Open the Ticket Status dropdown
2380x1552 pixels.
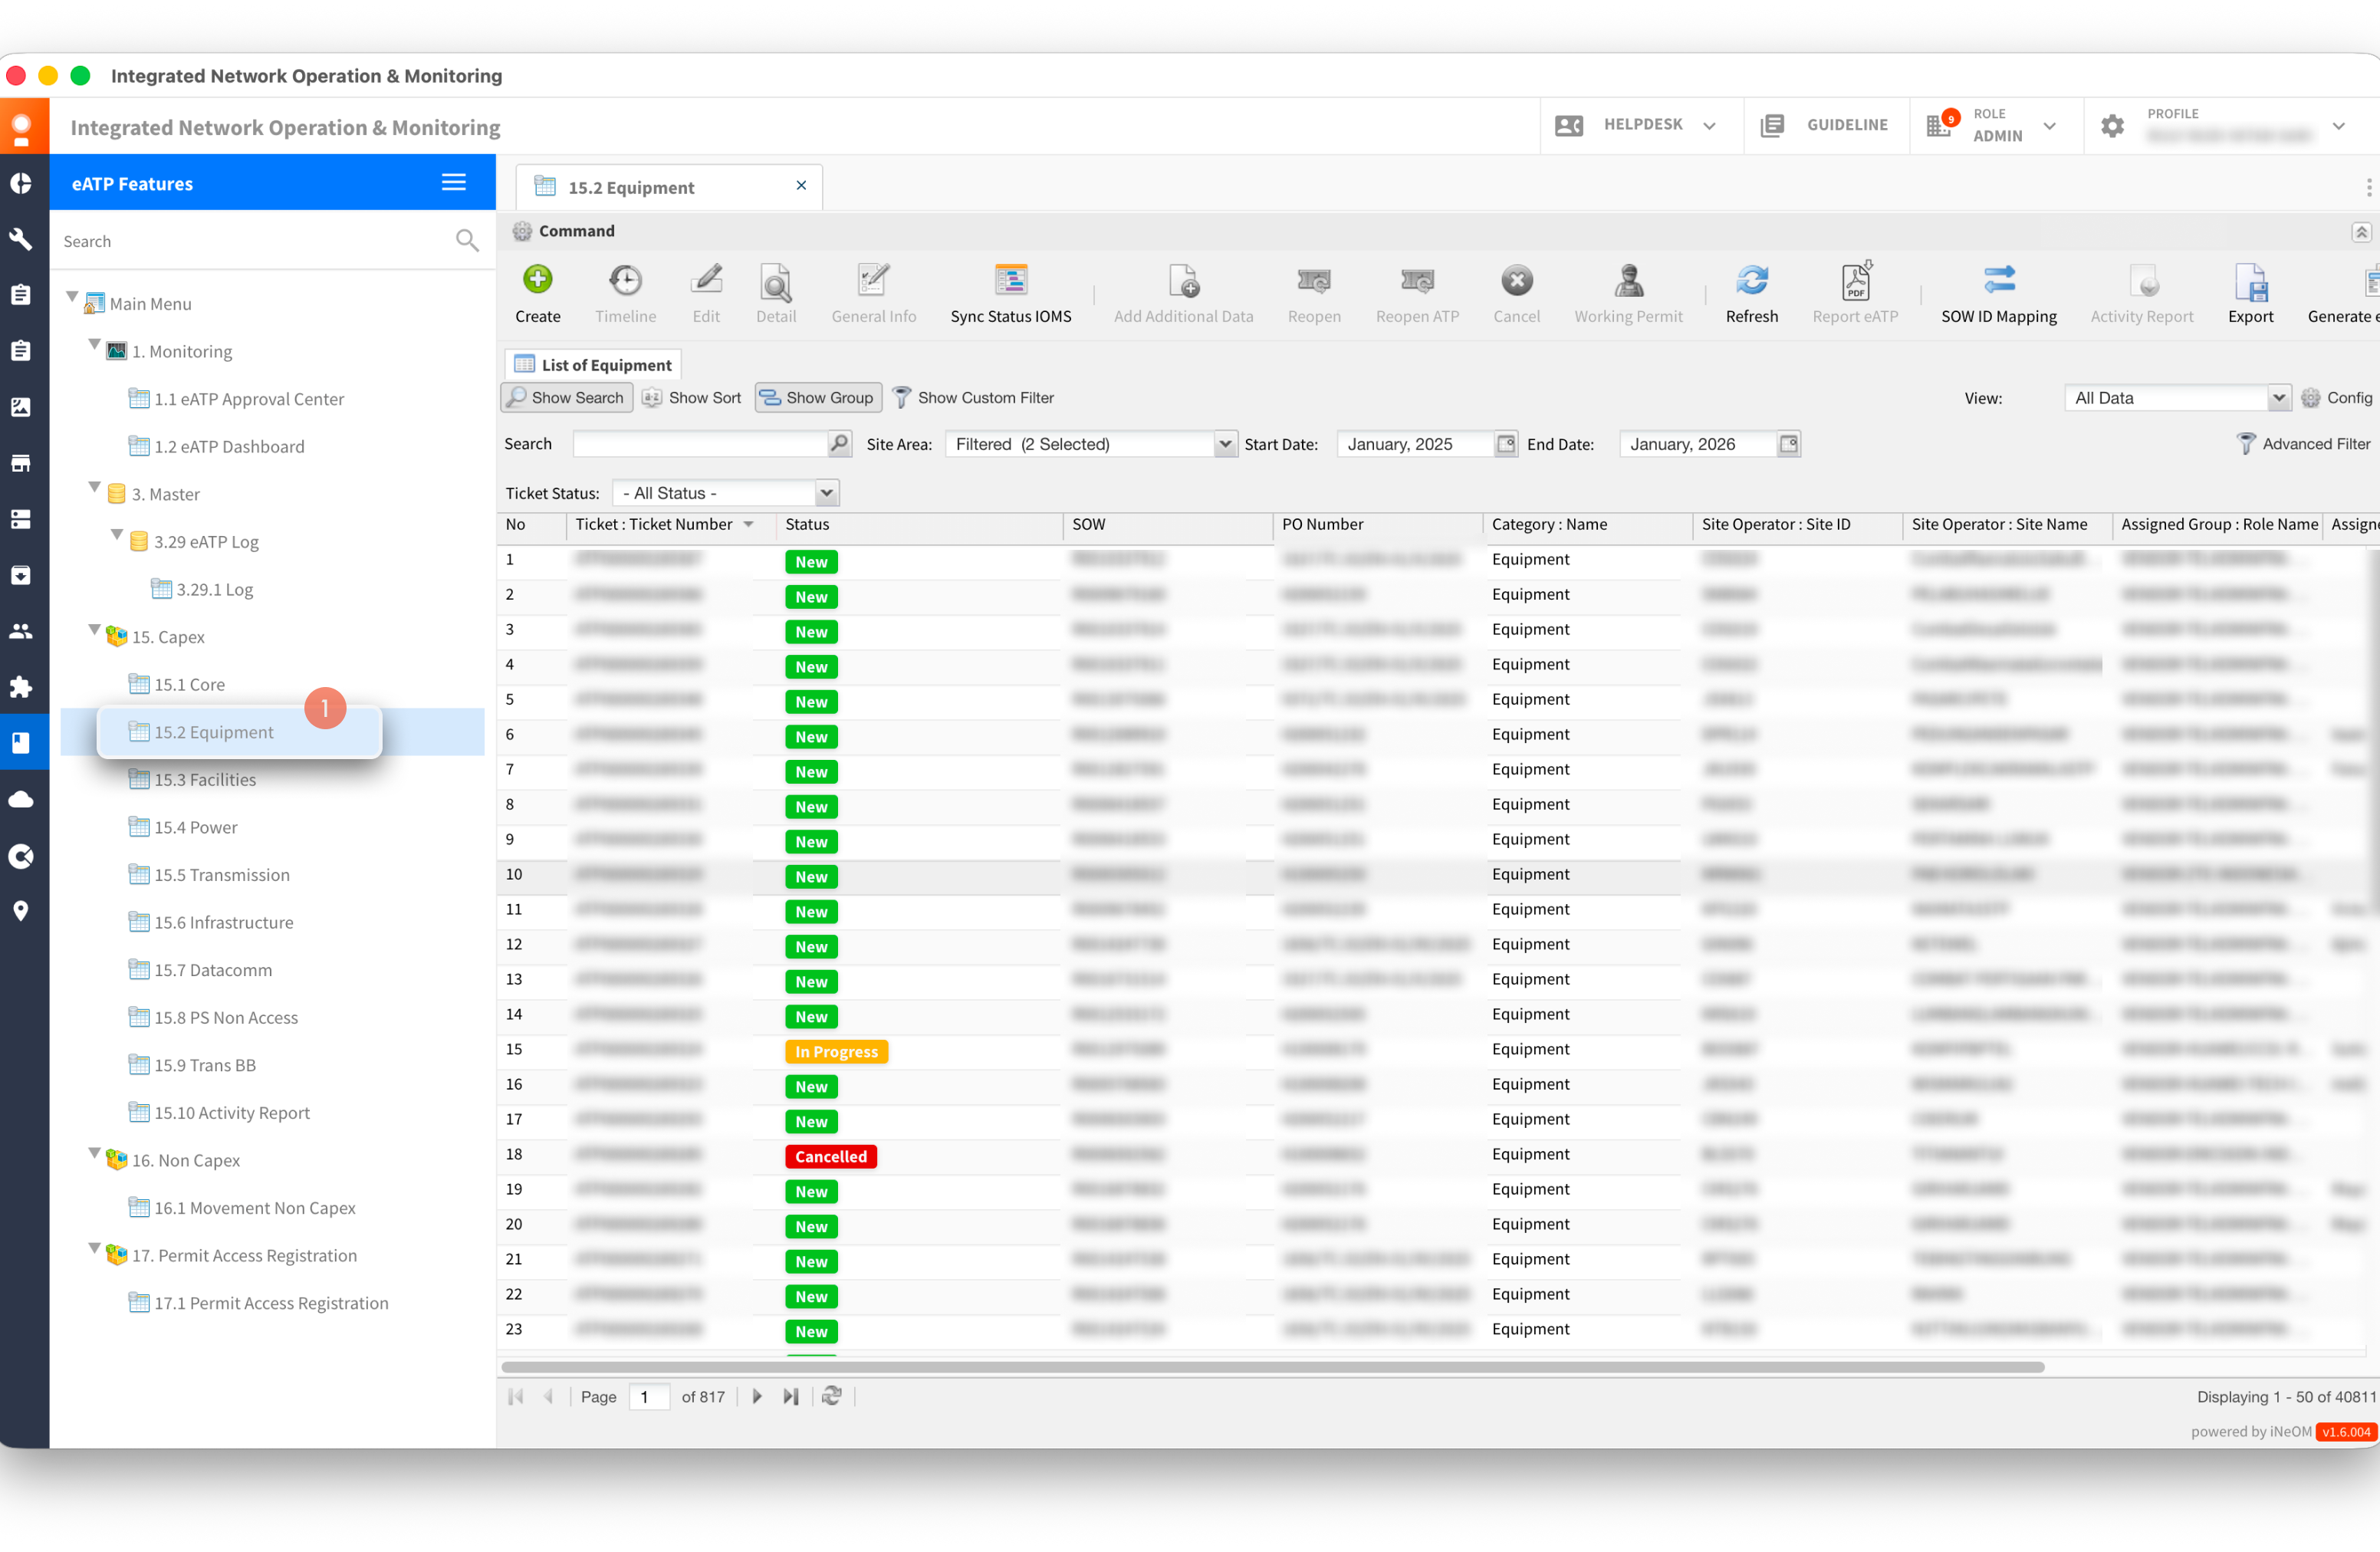click(x=826, y=493)
